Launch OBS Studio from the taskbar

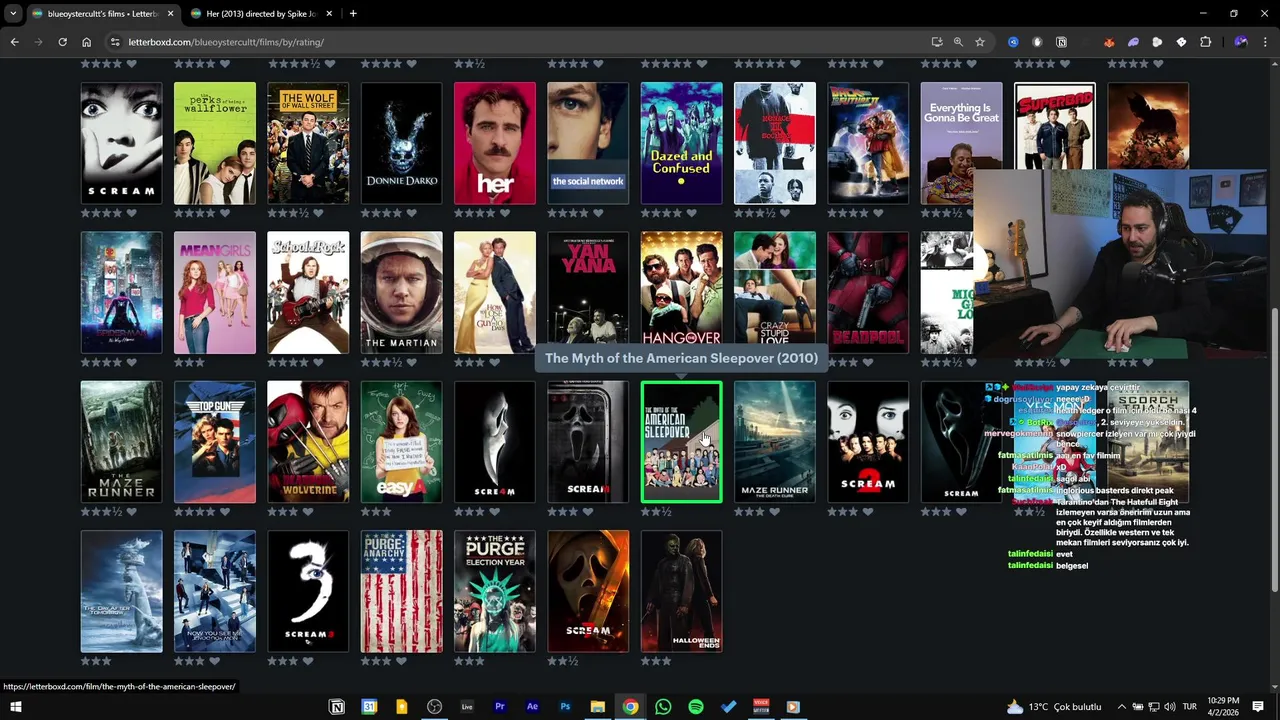[434, 707]
